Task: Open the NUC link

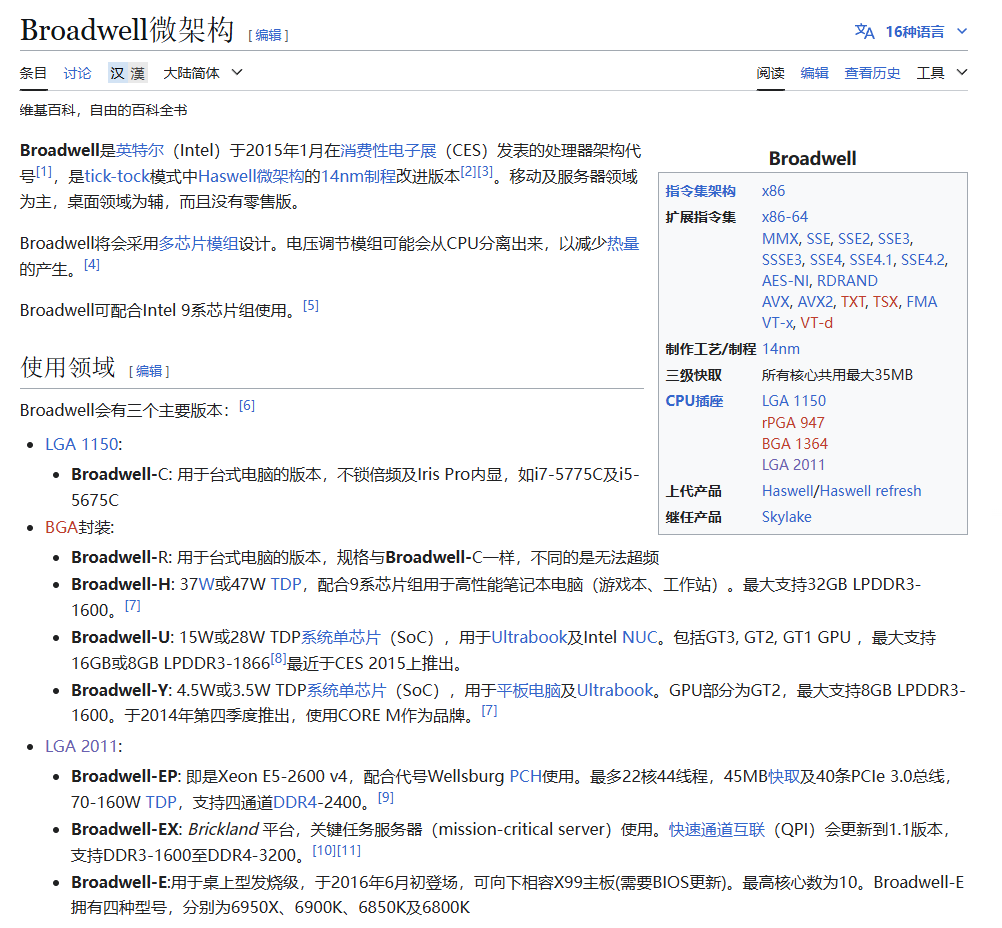Action: (x=640, y=637)
